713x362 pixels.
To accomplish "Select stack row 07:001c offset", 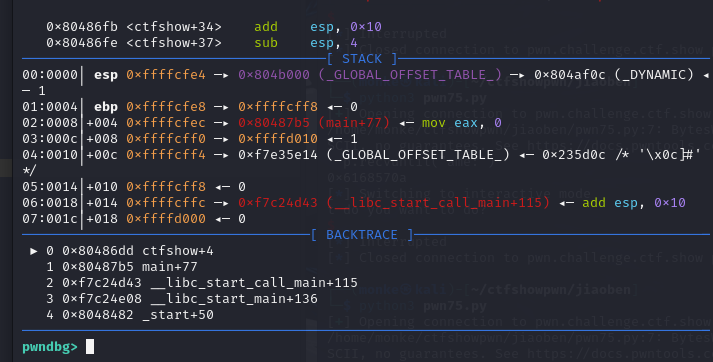I will tap(50, 219).
